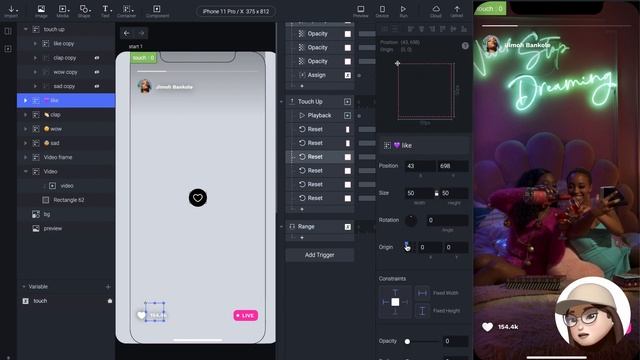Toggle the Fixed Width constraint
The height and width of the screenshot is (360, 640).
point(422,293)
